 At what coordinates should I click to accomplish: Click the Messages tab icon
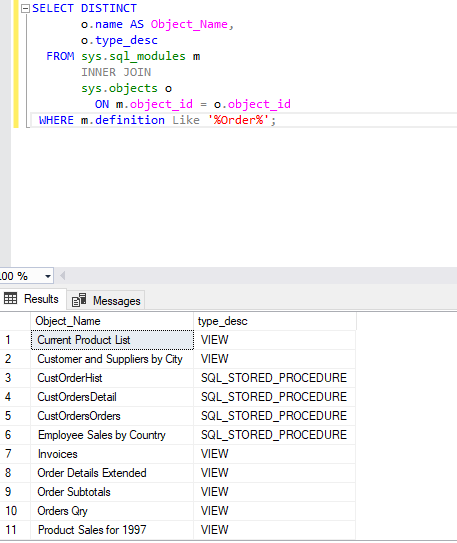click(79, 300)
